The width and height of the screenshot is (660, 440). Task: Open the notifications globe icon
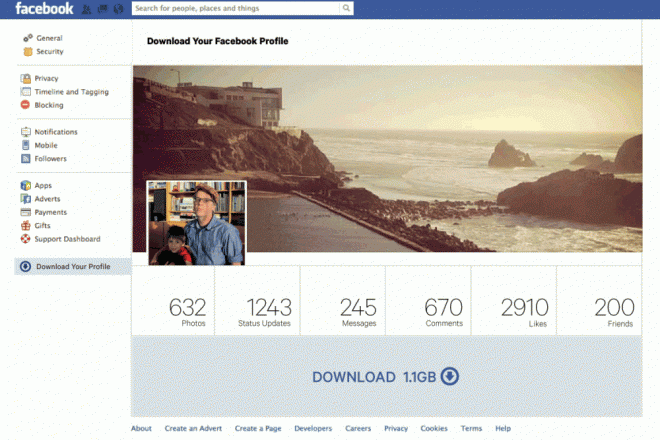click(119, 9)
